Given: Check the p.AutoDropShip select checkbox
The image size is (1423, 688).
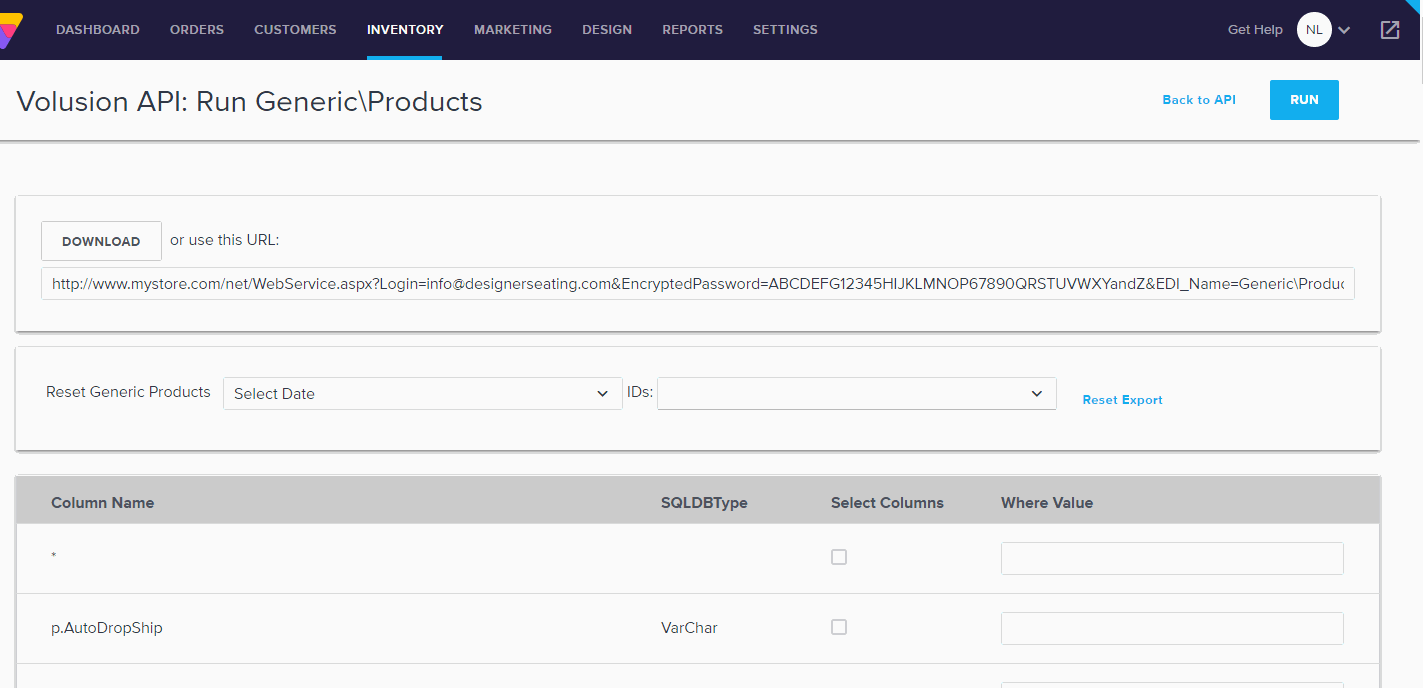Looking at the screenshot, I should point(839,627).
